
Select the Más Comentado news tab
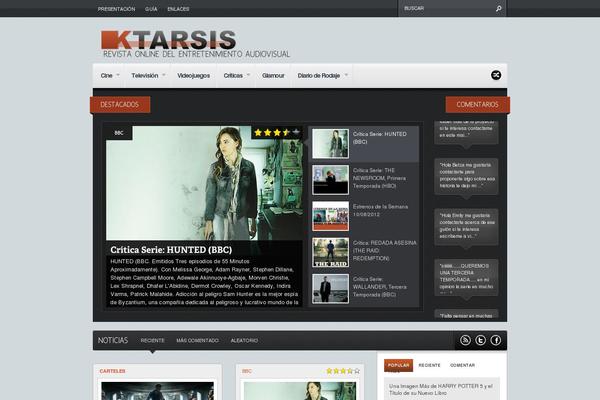pos(197,340)
